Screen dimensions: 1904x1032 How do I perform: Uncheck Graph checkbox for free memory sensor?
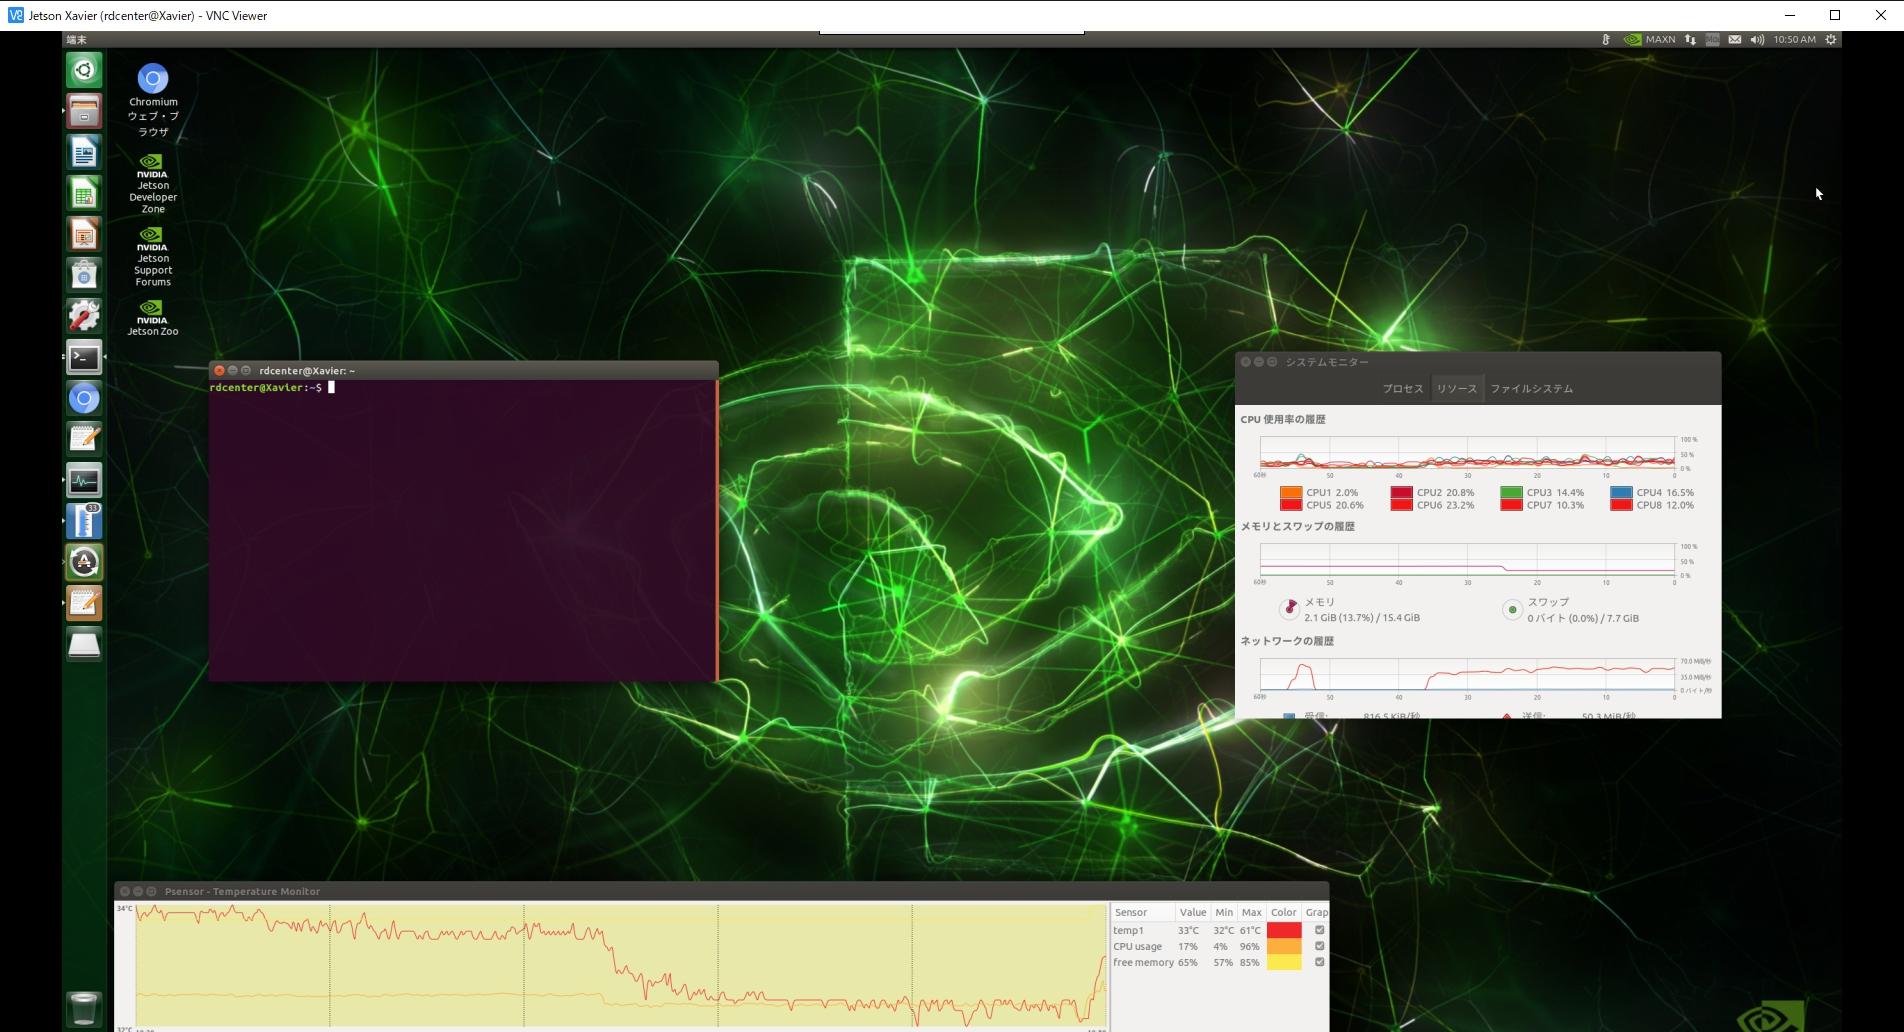click(1319, 962)
